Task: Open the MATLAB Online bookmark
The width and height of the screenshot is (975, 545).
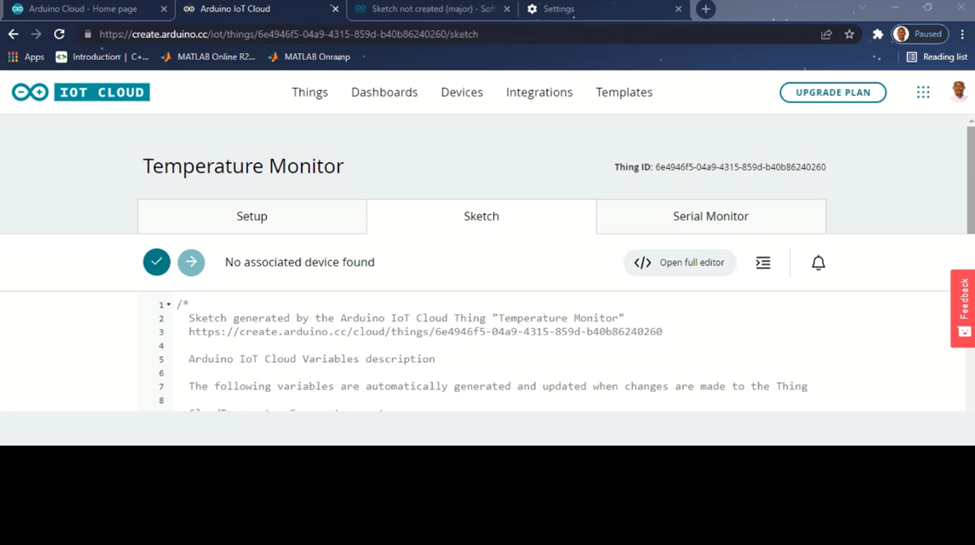Action: tap(208, 57)
